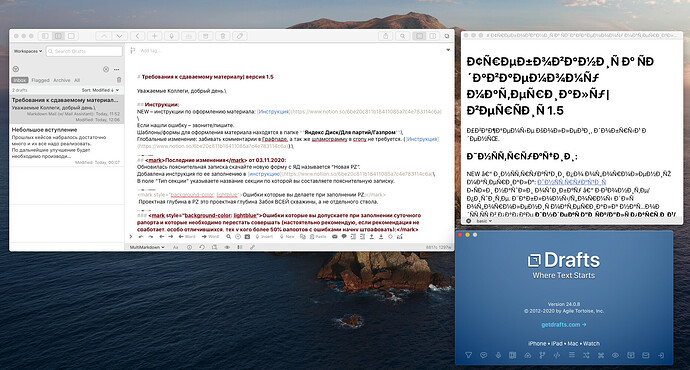Open quick search with the magnifier toolbar icon
This screenshot has width=690, height=370.
coord(402,36)
